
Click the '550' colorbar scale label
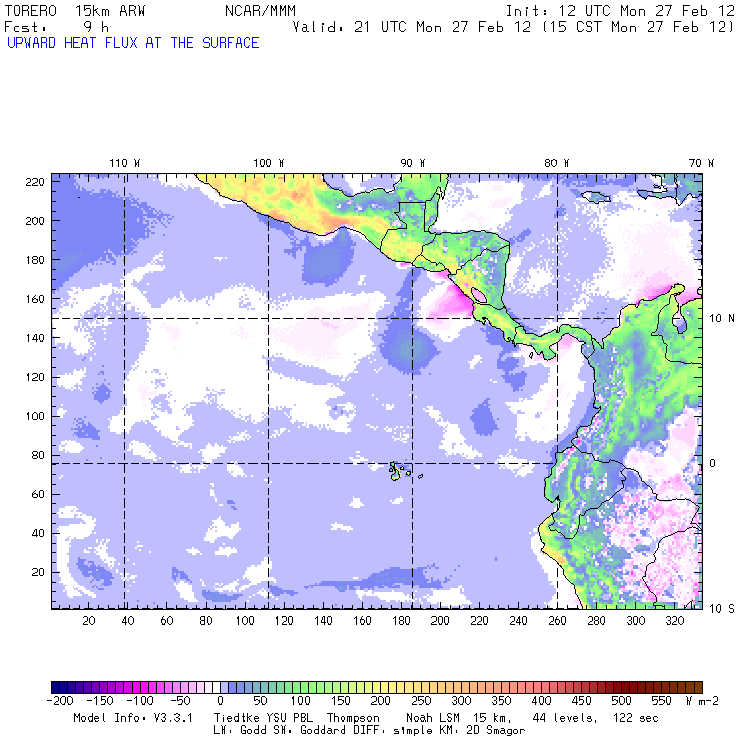[x=661, y=701]
